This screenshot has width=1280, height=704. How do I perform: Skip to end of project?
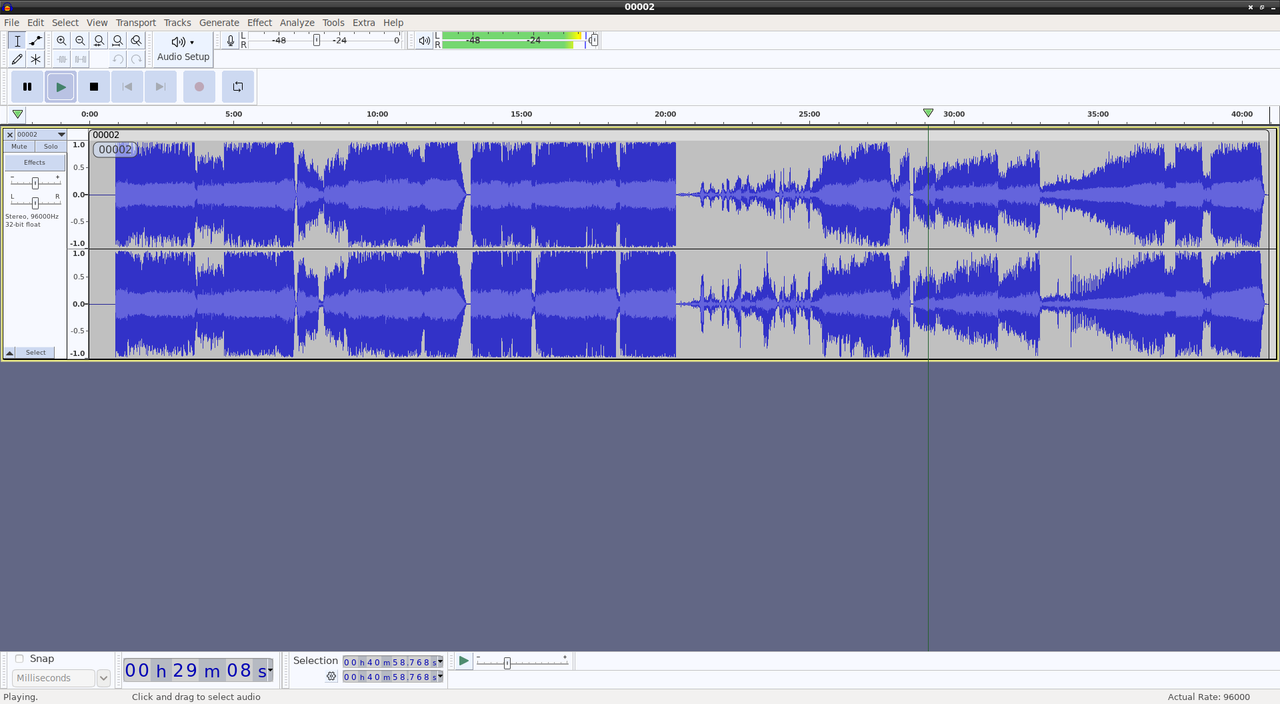[160, 87]
